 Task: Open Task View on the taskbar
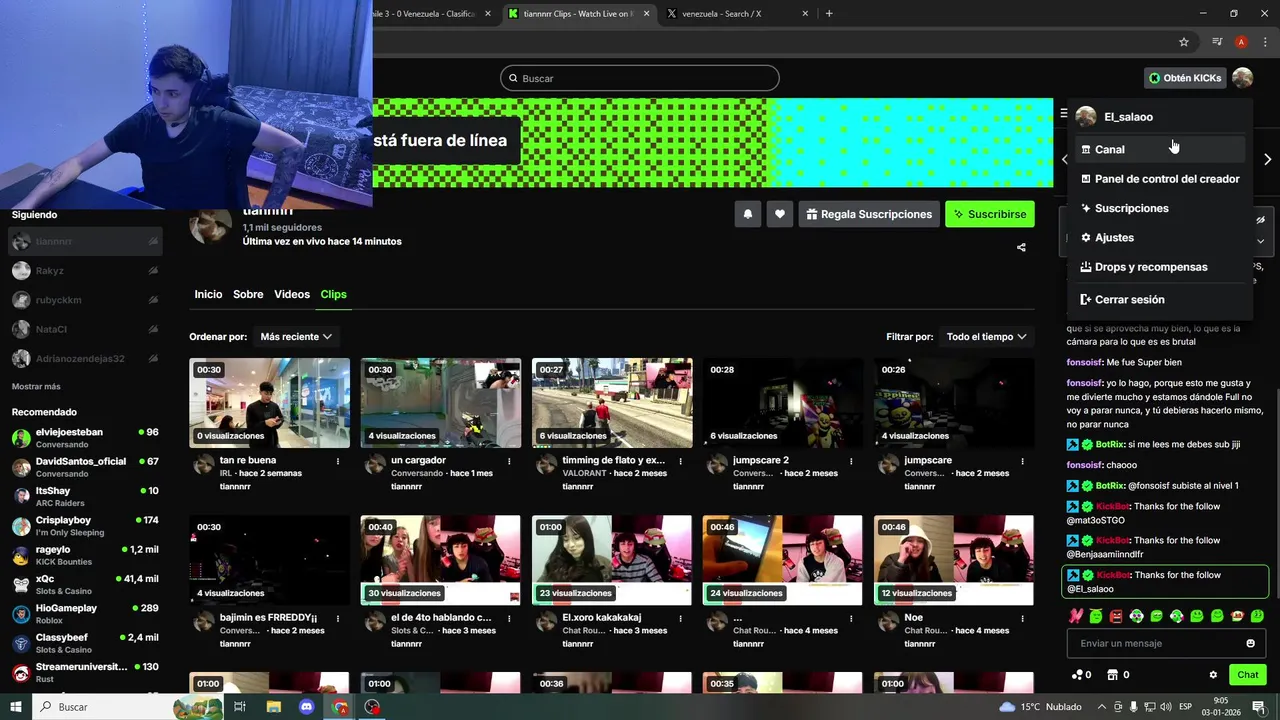tap(240, 707)
